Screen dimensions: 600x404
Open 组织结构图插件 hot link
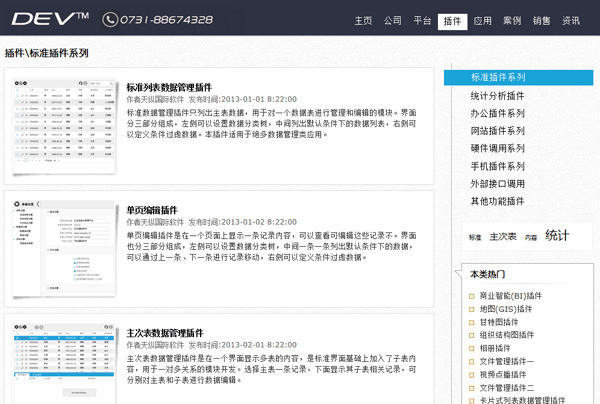(x=507, y=335)
